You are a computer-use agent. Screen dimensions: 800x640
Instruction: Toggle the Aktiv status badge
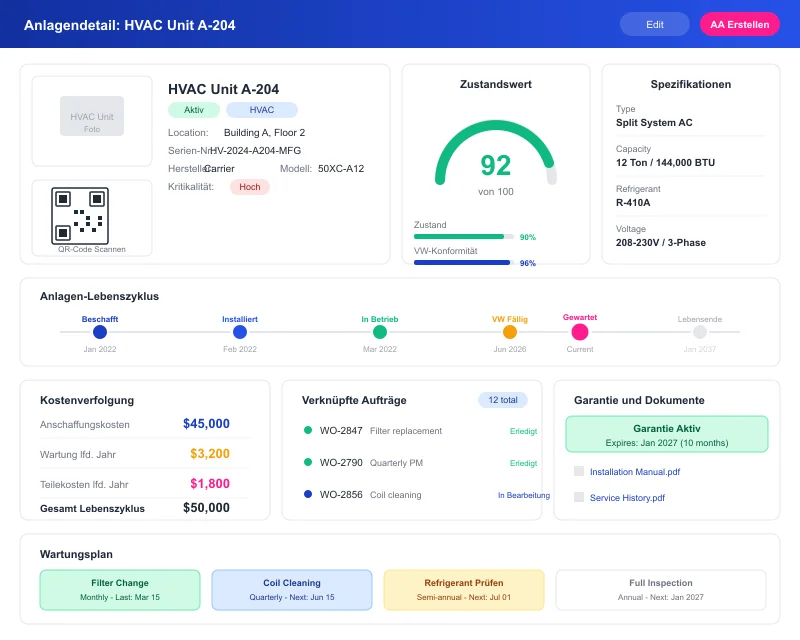point(193,110)
